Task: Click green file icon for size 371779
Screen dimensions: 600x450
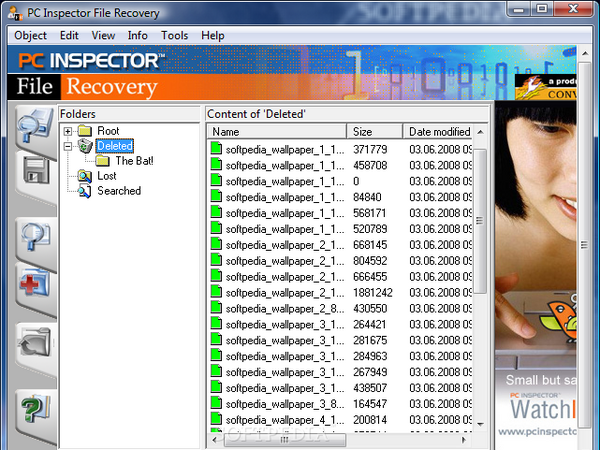Action: [216, 148]
